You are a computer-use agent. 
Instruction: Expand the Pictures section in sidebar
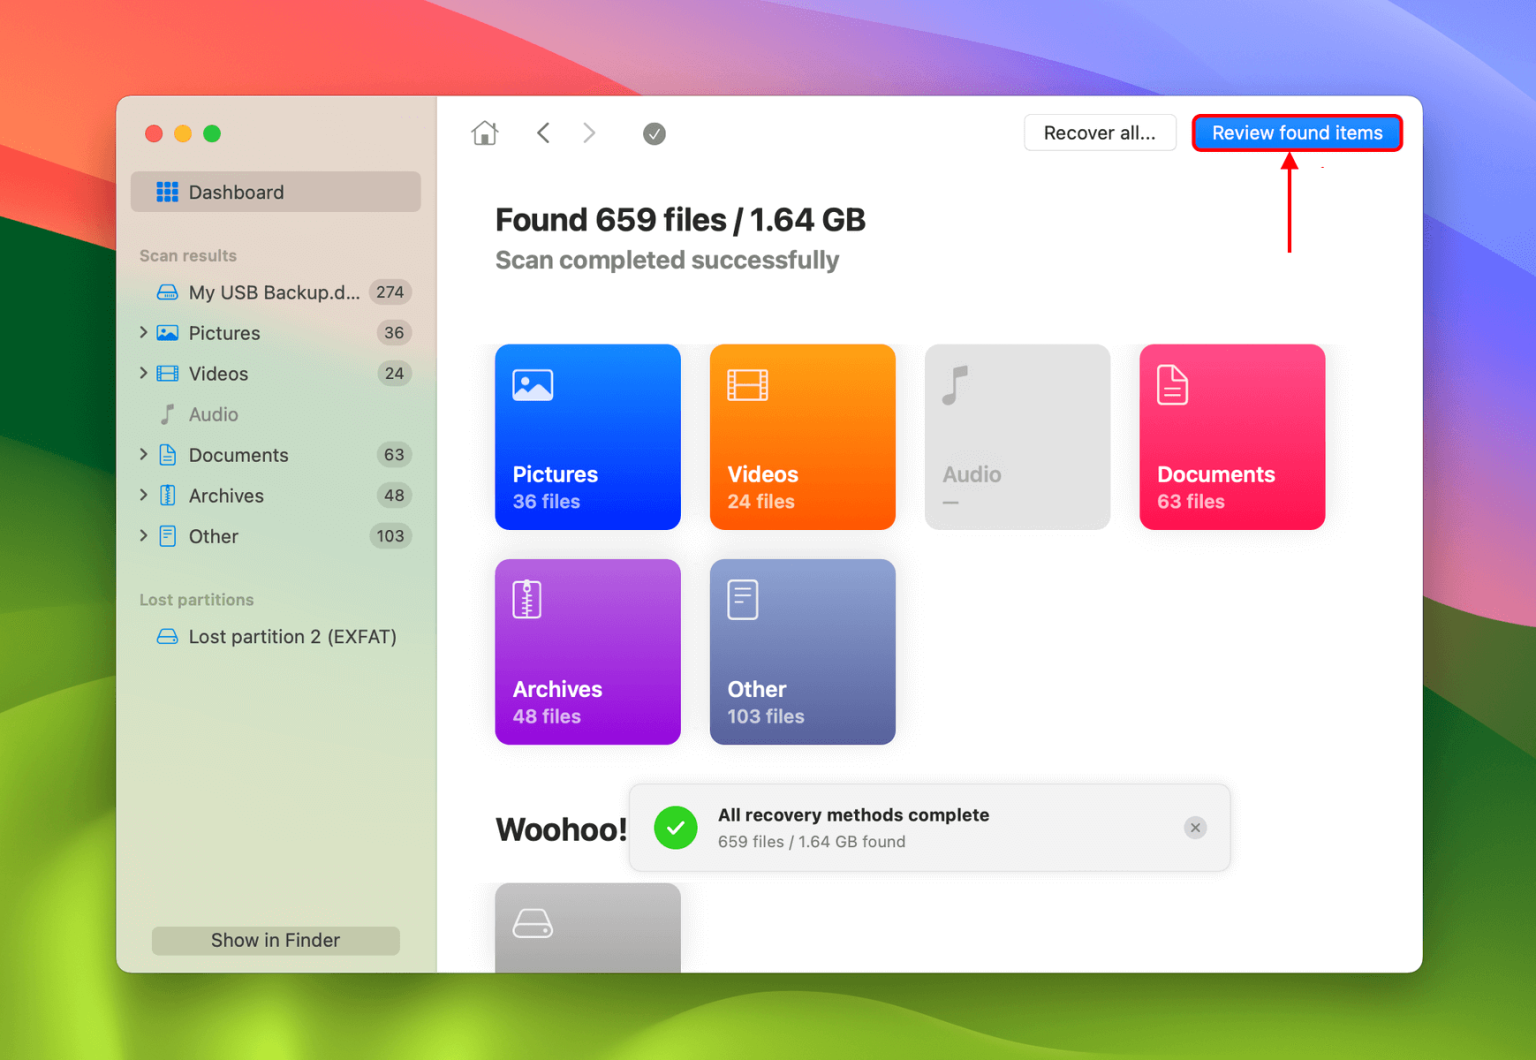[x=144, y=332]
